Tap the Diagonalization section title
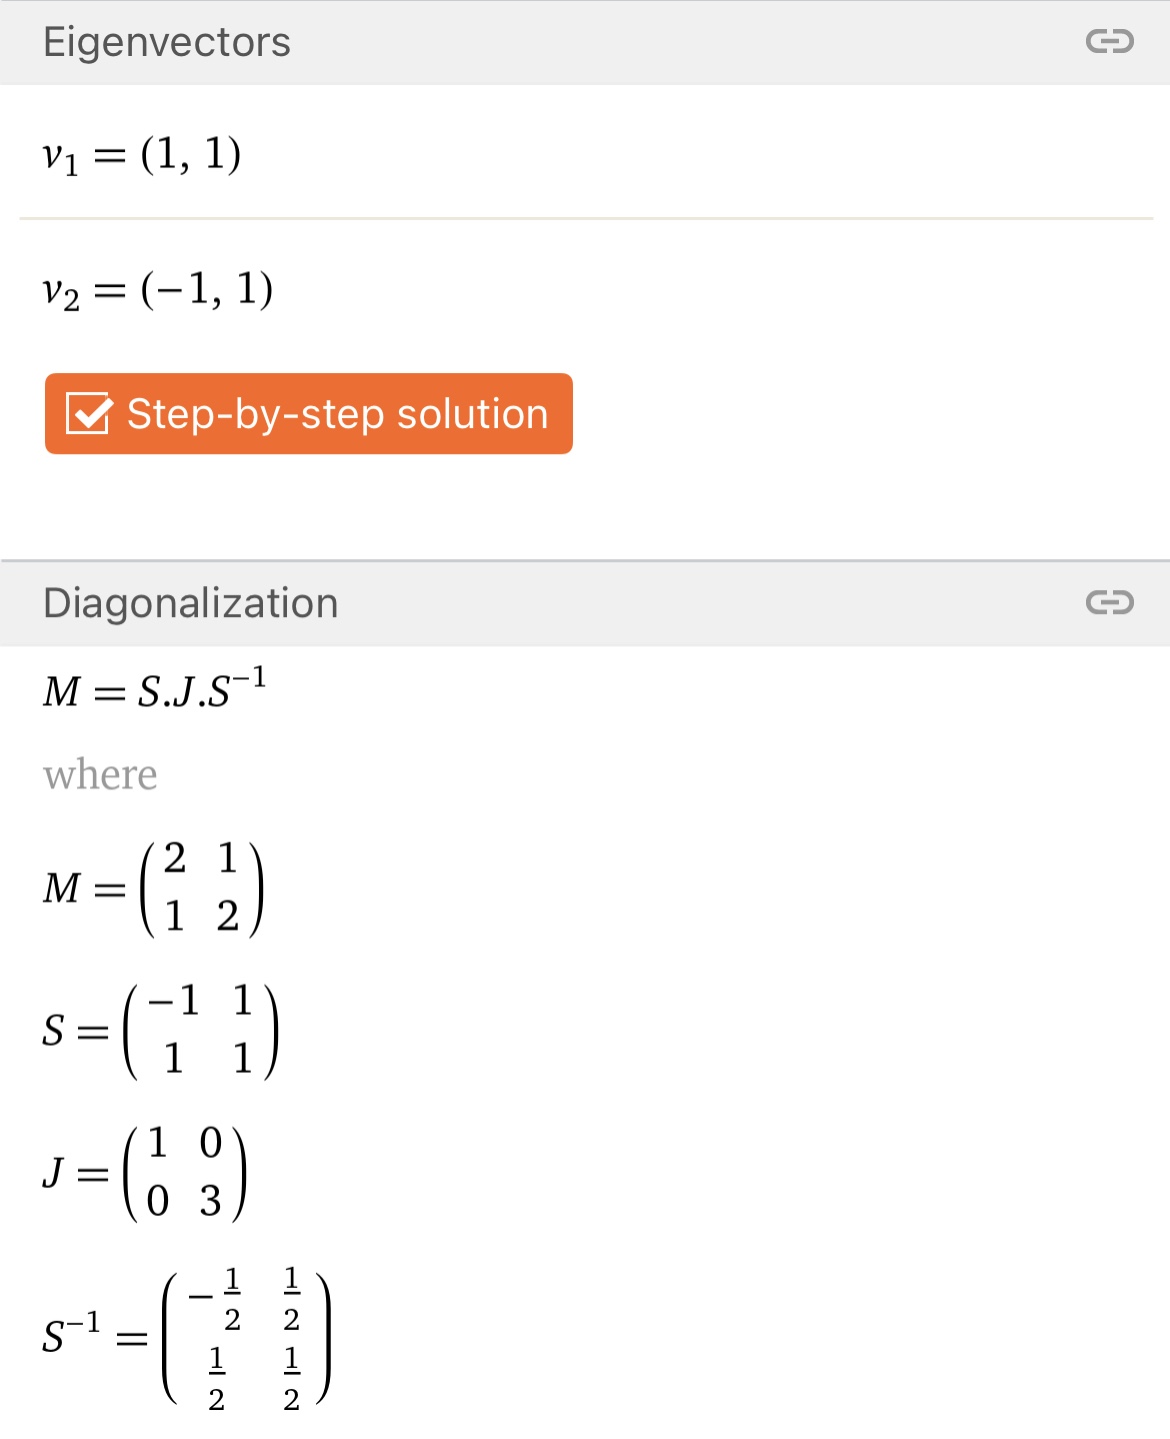The width and height of the screenshot is (1170, 1439). coord(191,604)
